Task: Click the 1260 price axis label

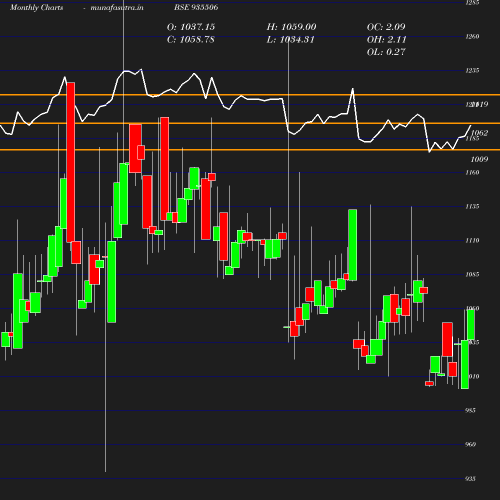Action: [472, 36]
